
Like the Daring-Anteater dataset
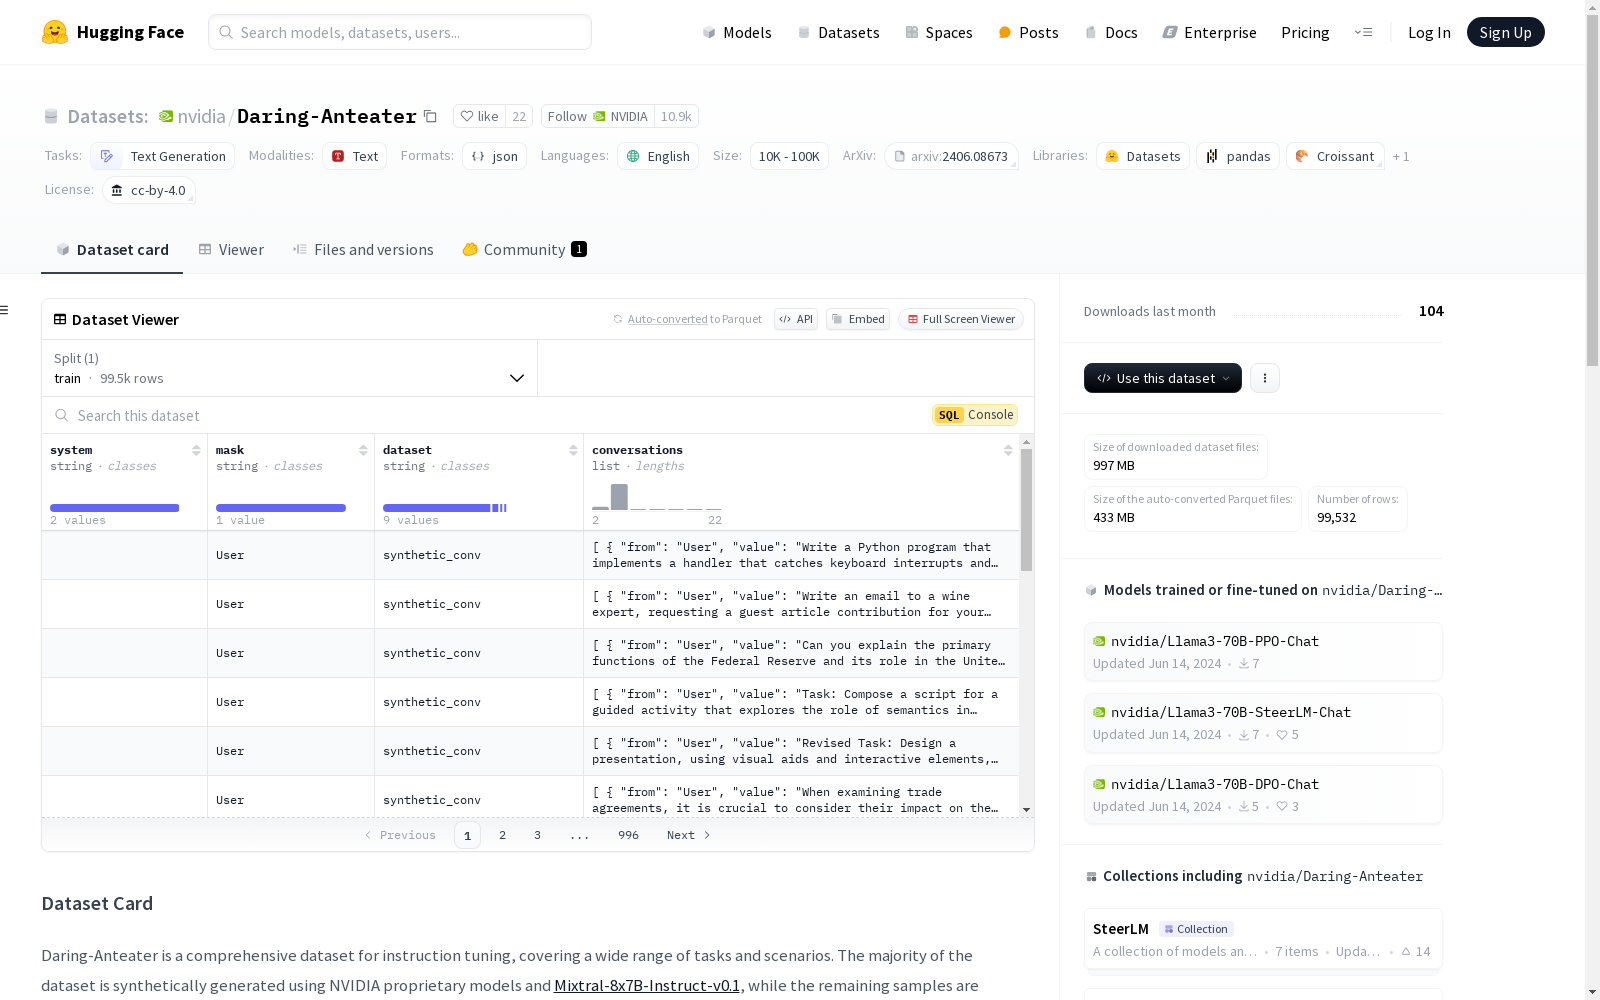coord(480,116)
